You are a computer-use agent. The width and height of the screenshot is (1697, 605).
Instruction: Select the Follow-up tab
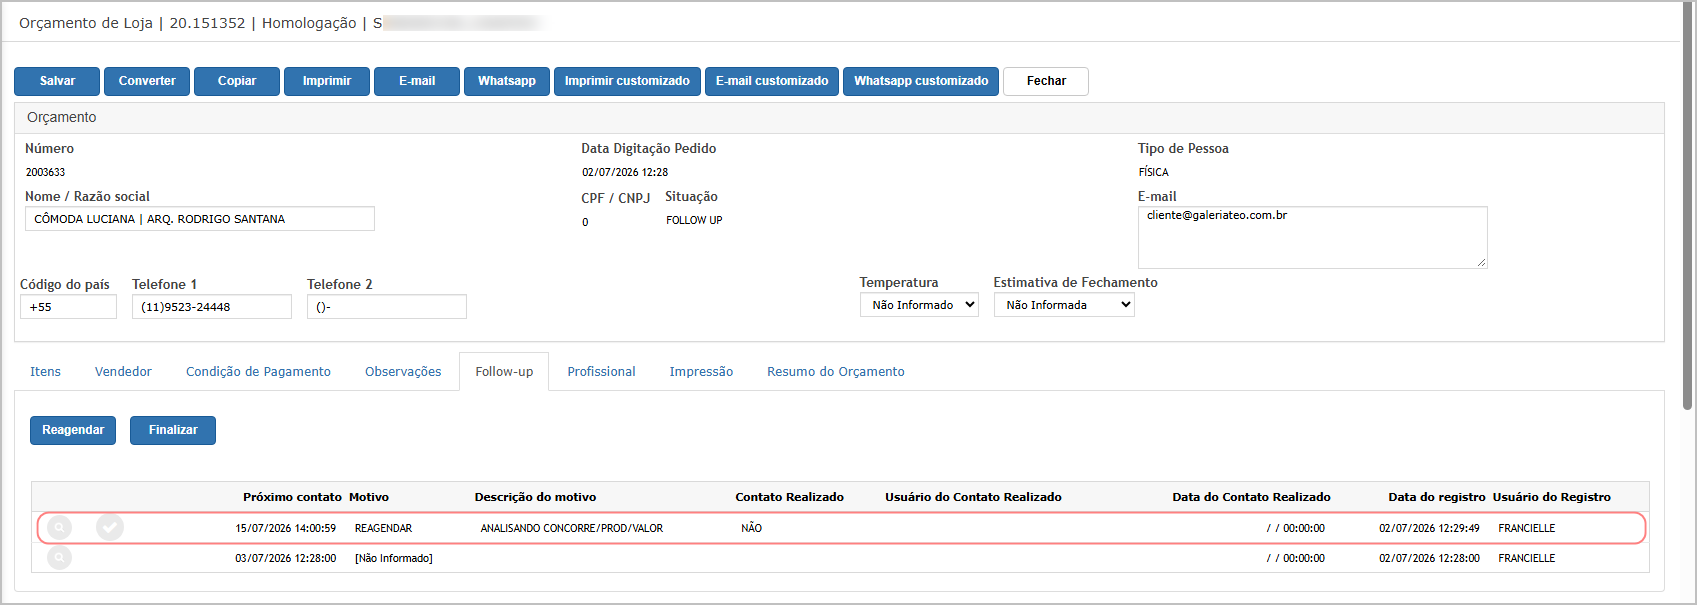504,372
